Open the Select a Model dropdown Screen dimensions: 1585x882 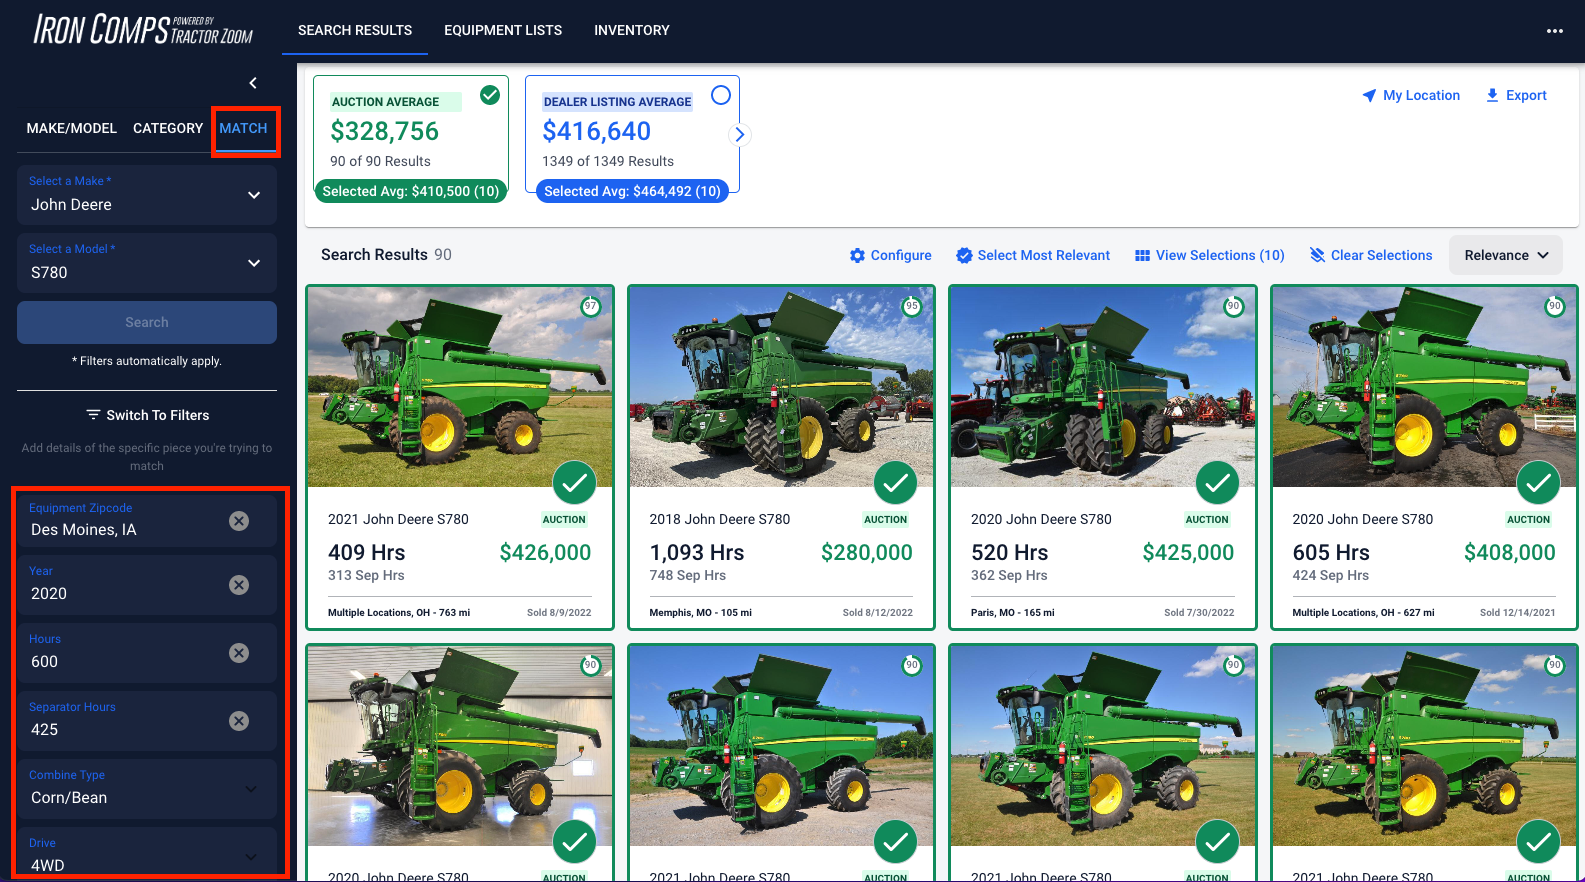(x=147, y=263)
